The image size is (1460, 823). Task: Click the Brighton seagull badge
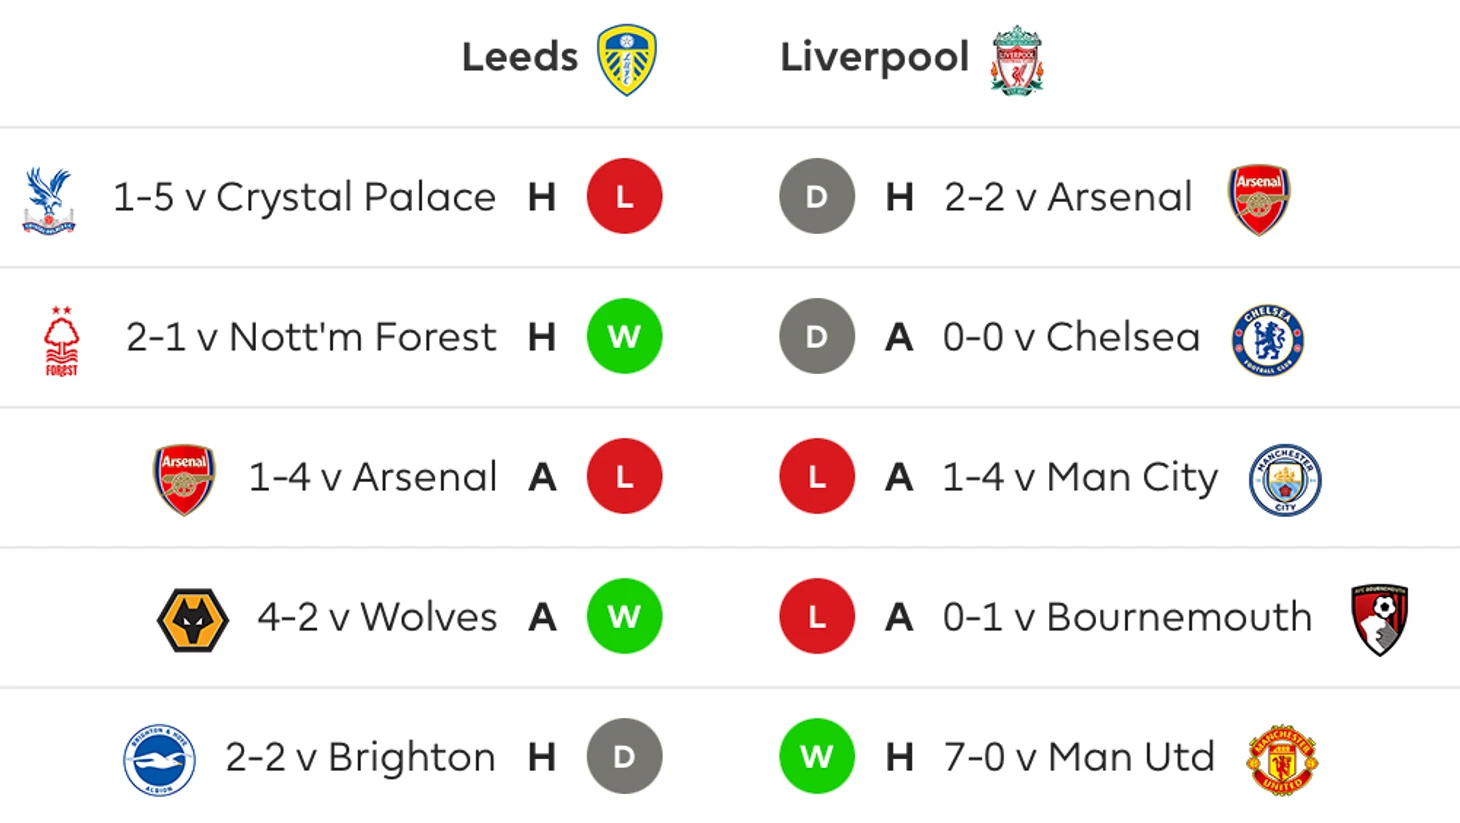coord(159,760)
